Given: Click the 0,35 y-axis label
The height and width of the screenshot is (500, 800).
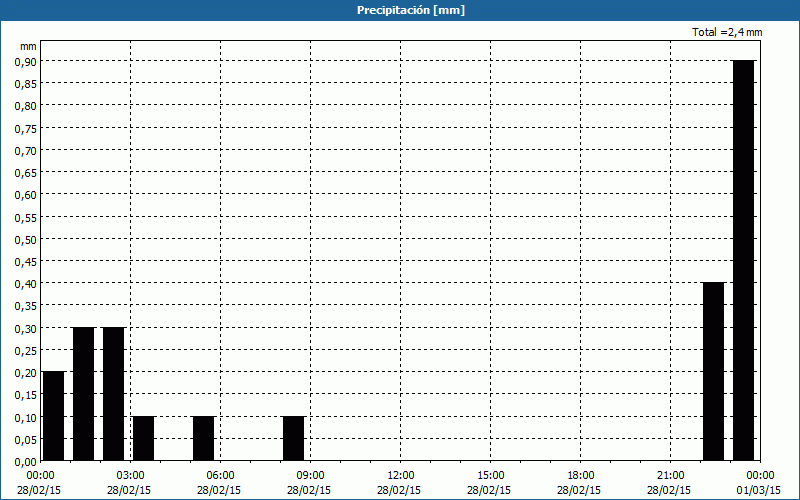Looking at the screenshot, I should tap(26, 306).
